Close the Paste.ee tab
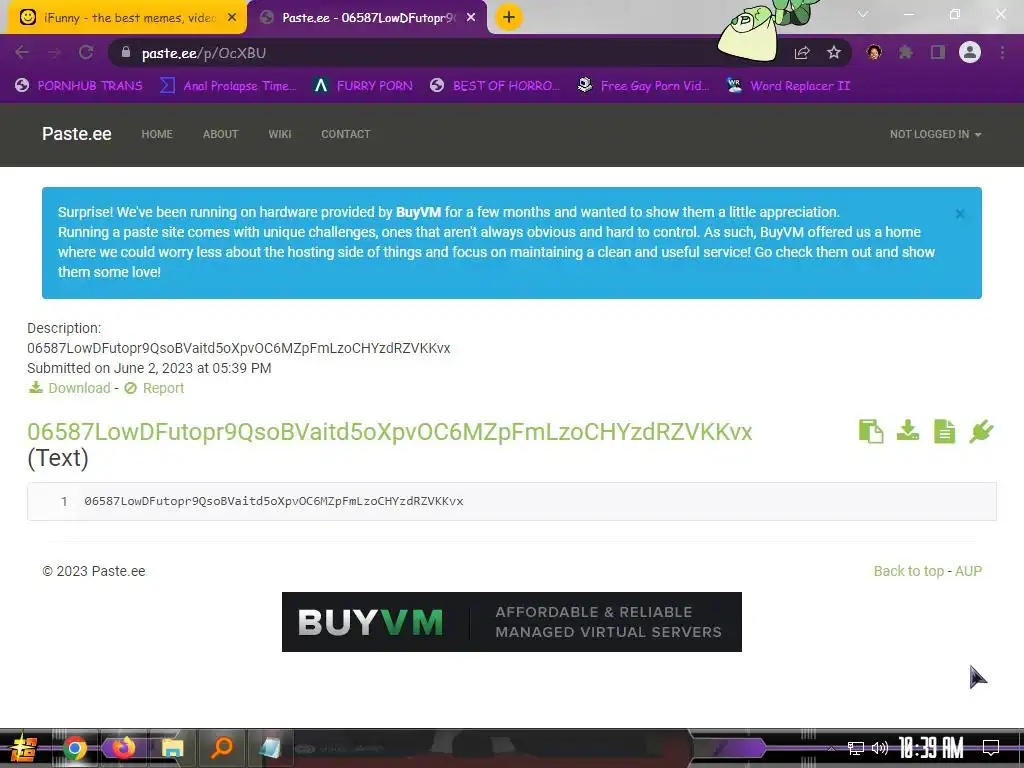The height and width of the screenshot is (768, 1024). click(471, 18)
